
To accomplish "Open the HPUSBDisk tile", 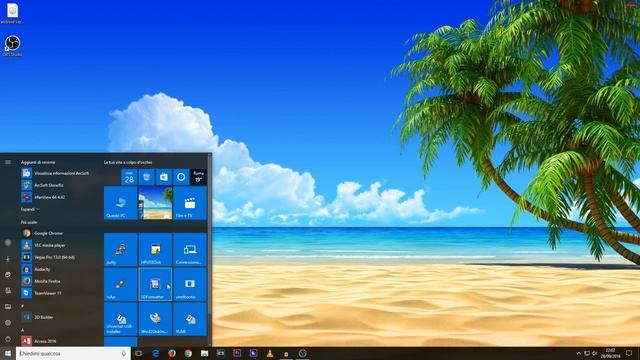I will click(155, 250).
